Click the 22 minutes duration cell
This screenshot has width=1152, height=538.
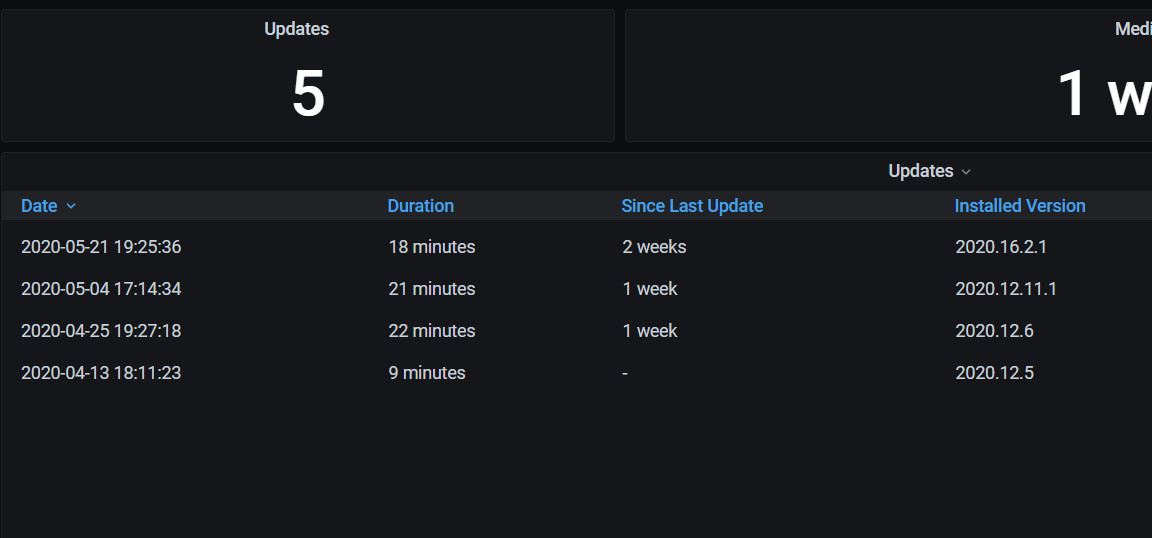point(432,331)
